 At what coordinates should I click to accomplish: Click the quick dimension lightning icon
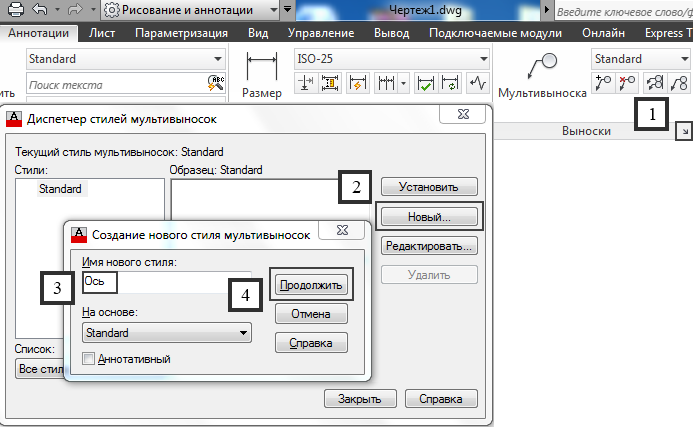pyautogui.click(x=358, y=83)
